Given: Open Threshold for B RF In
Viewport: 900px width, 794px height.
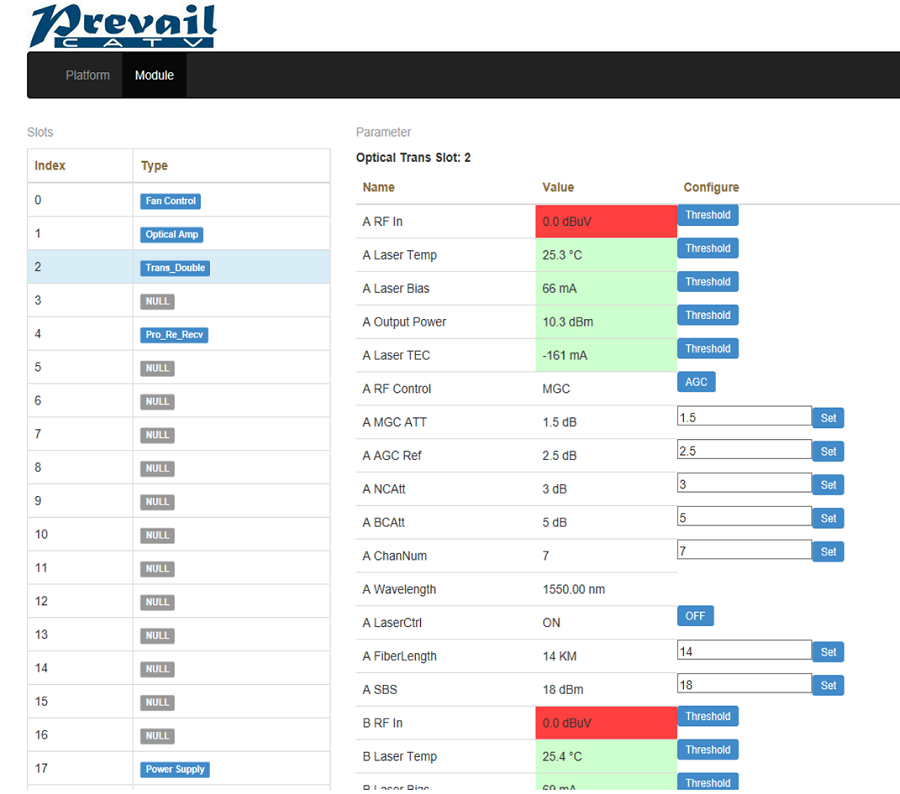Looking at the screenshot, I should [x=707, y=716].
